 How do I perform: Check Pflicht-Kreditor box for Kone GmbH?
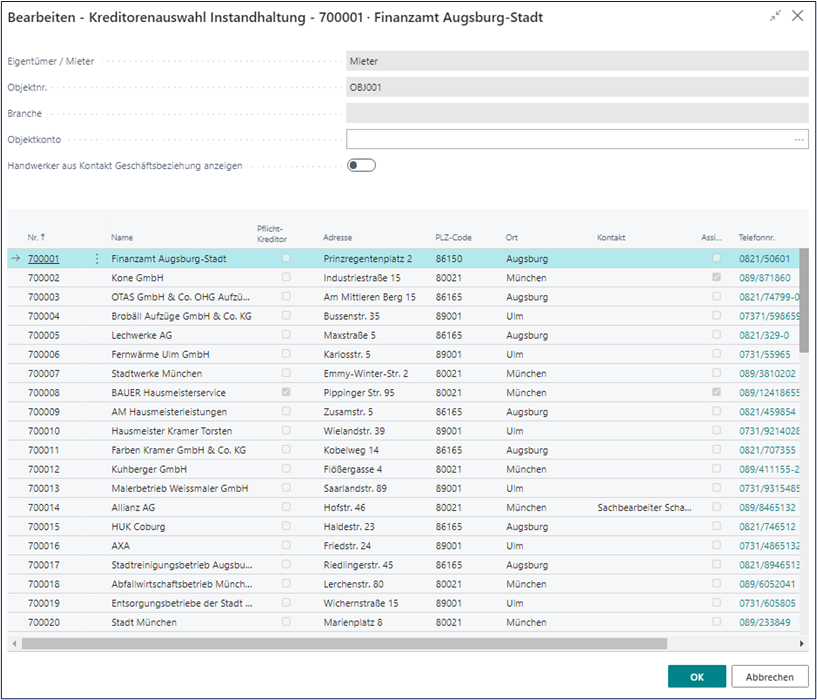286,278
